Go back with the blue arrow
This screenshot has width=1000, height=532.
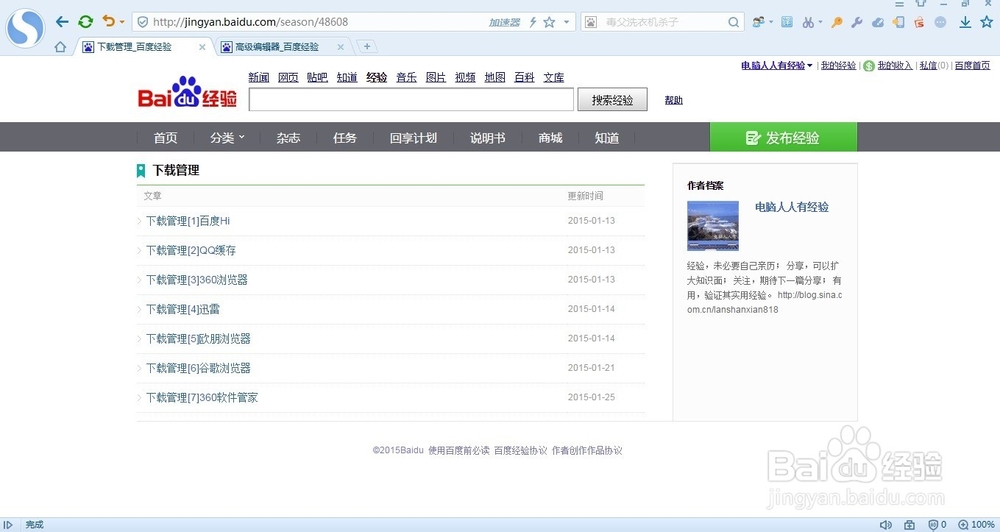point(62,22)
